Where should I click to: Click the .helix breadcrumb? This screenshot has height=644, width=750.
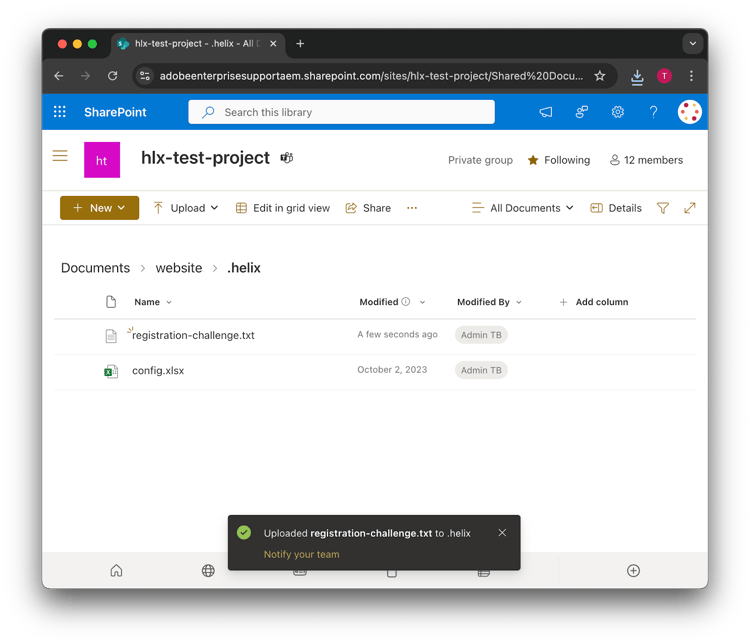point(244,268)
